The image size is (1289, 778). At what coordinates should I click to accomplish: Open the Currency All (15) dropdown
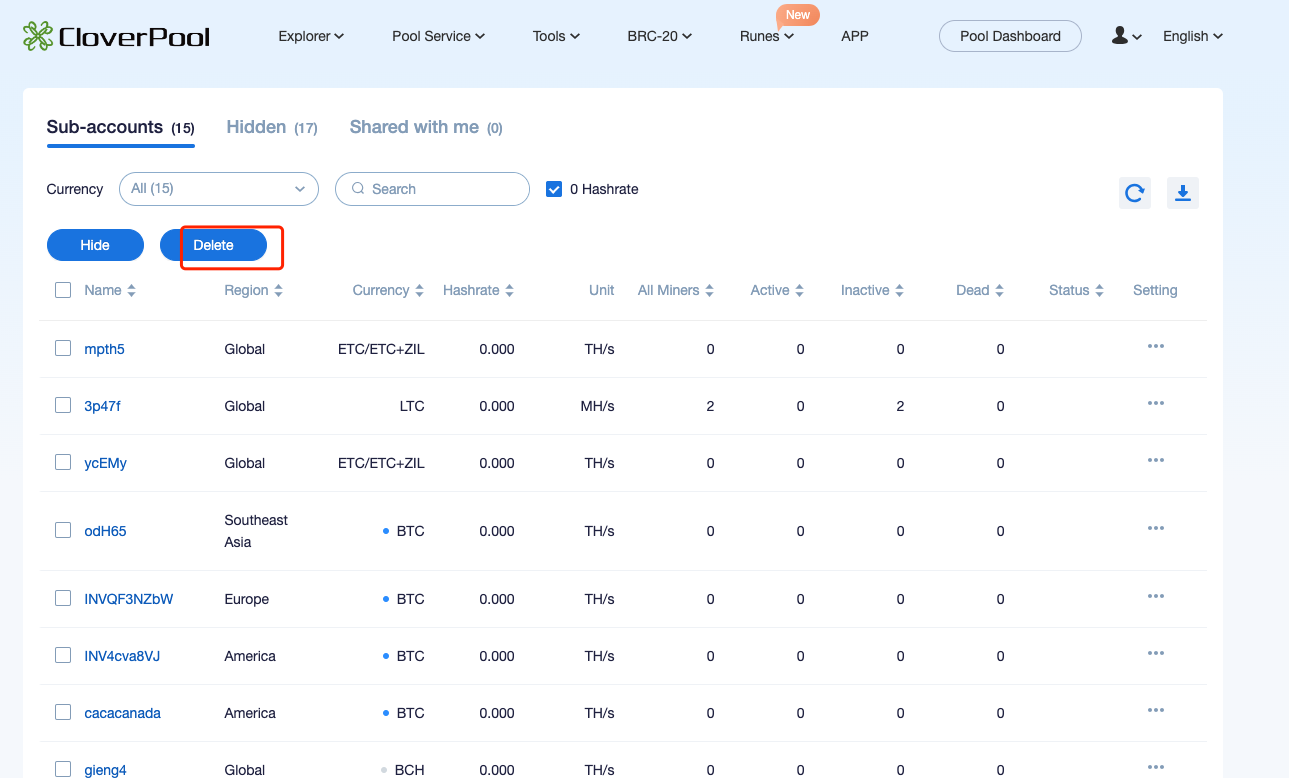pyautogui.click(x=218, y=189)
